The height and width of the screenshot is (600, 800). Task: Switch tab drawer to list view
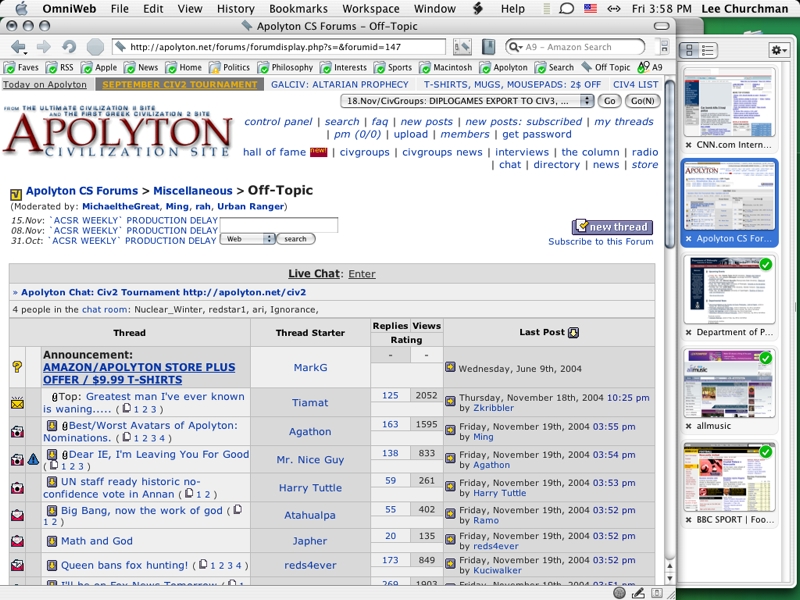(x=707, y=50)
